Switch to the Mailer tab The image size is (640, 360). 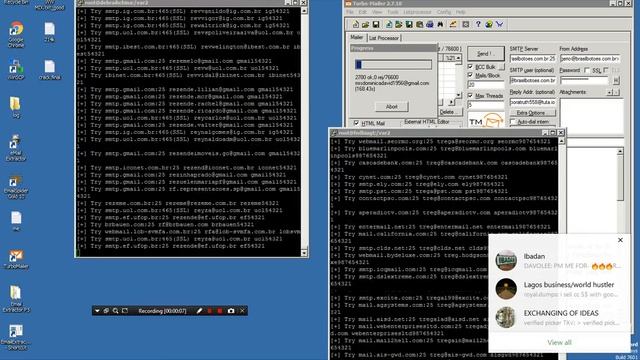(x=357, y=38)
